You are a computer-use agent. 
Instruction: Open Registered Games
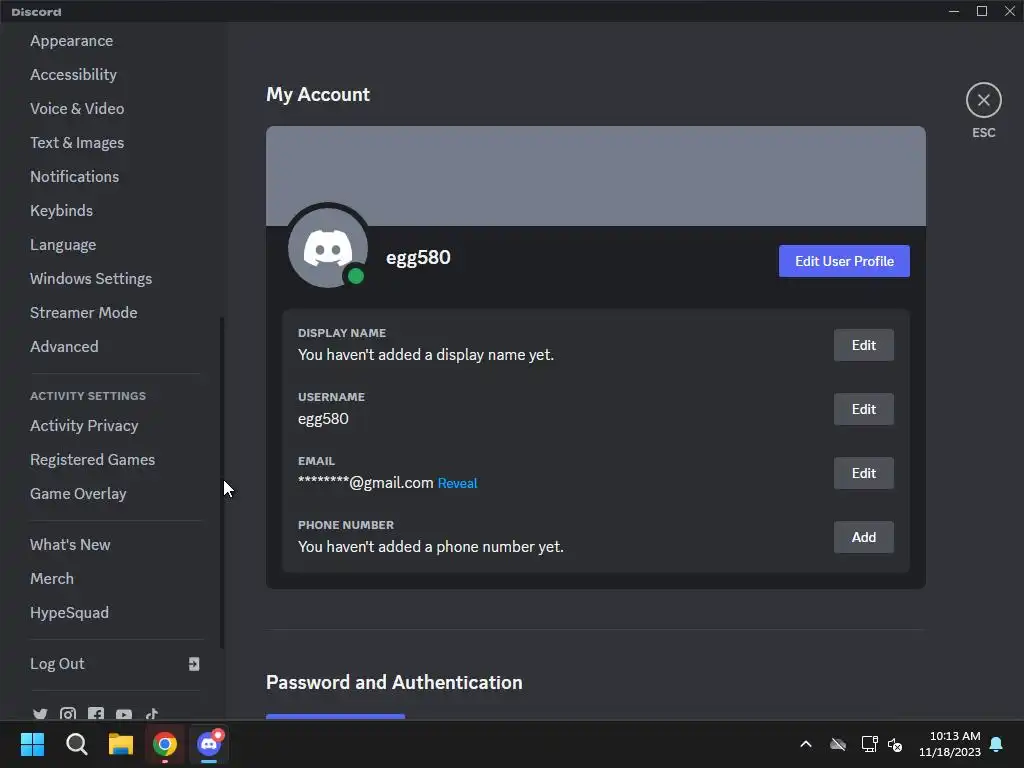pos(93,459)
